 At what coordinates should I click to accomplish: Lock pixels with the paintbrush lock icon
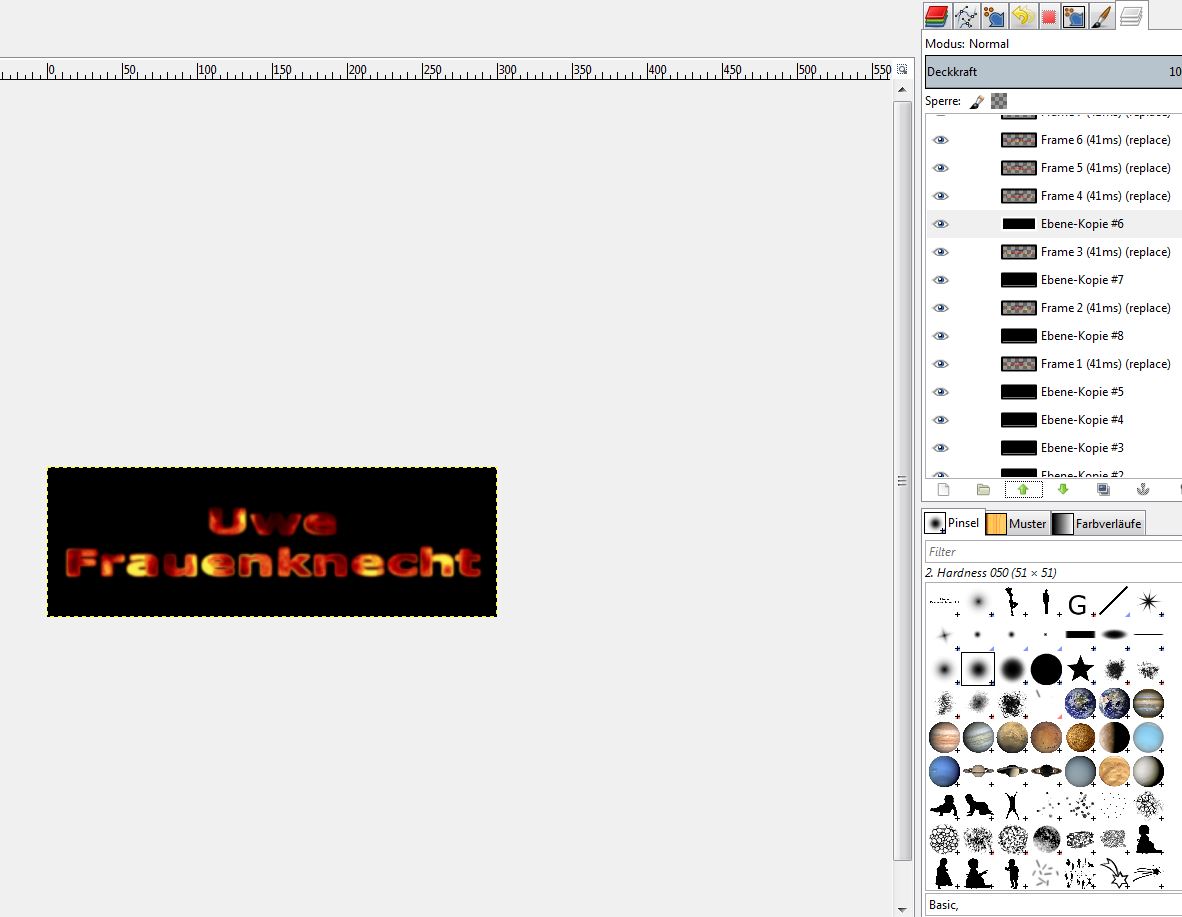pos(977,101)
